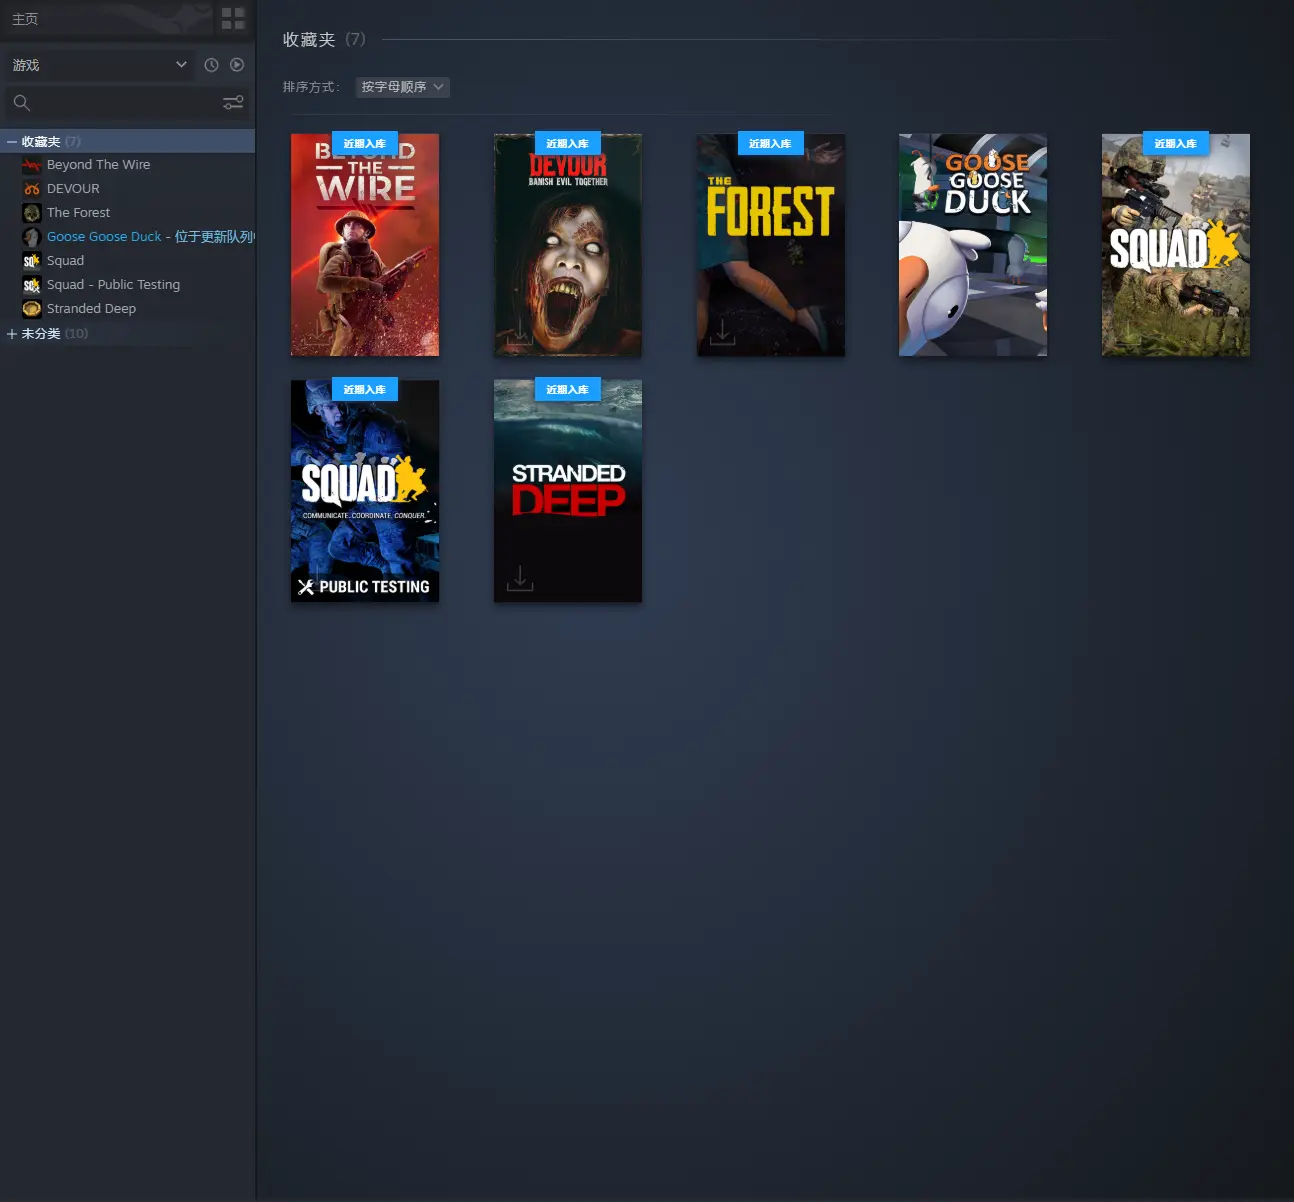1294x1202 pixels.
Task: Click the Goose Goose Duck sidebar icon
Action: 32,237
